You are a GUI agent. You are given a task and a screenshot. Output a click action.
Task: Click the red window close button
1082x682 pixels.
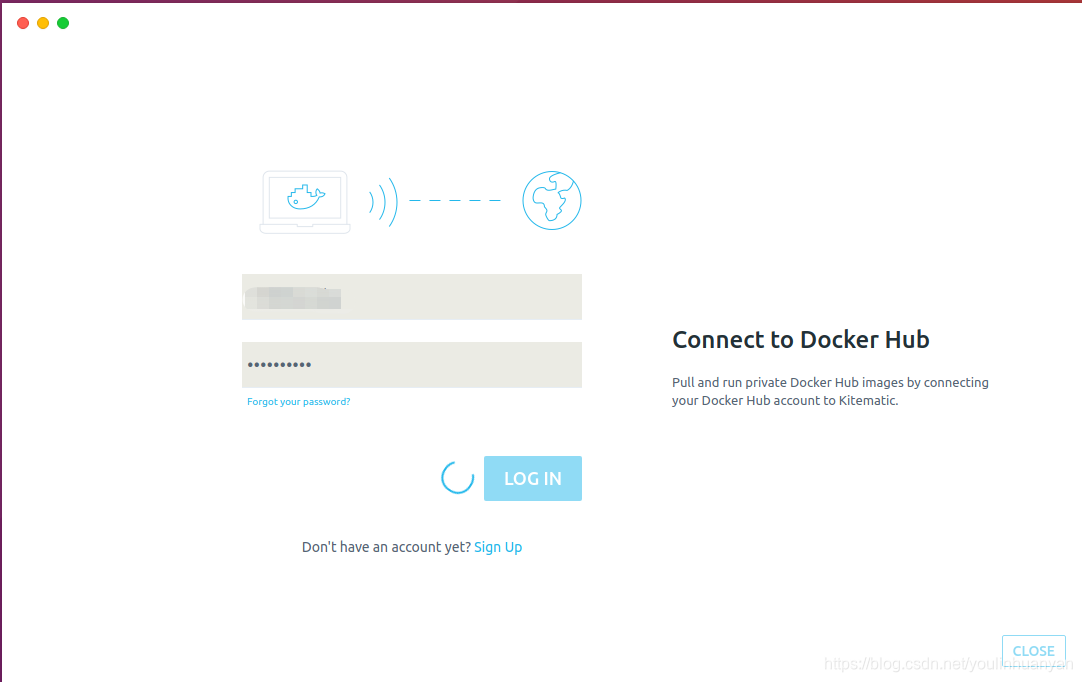point(23,23)
